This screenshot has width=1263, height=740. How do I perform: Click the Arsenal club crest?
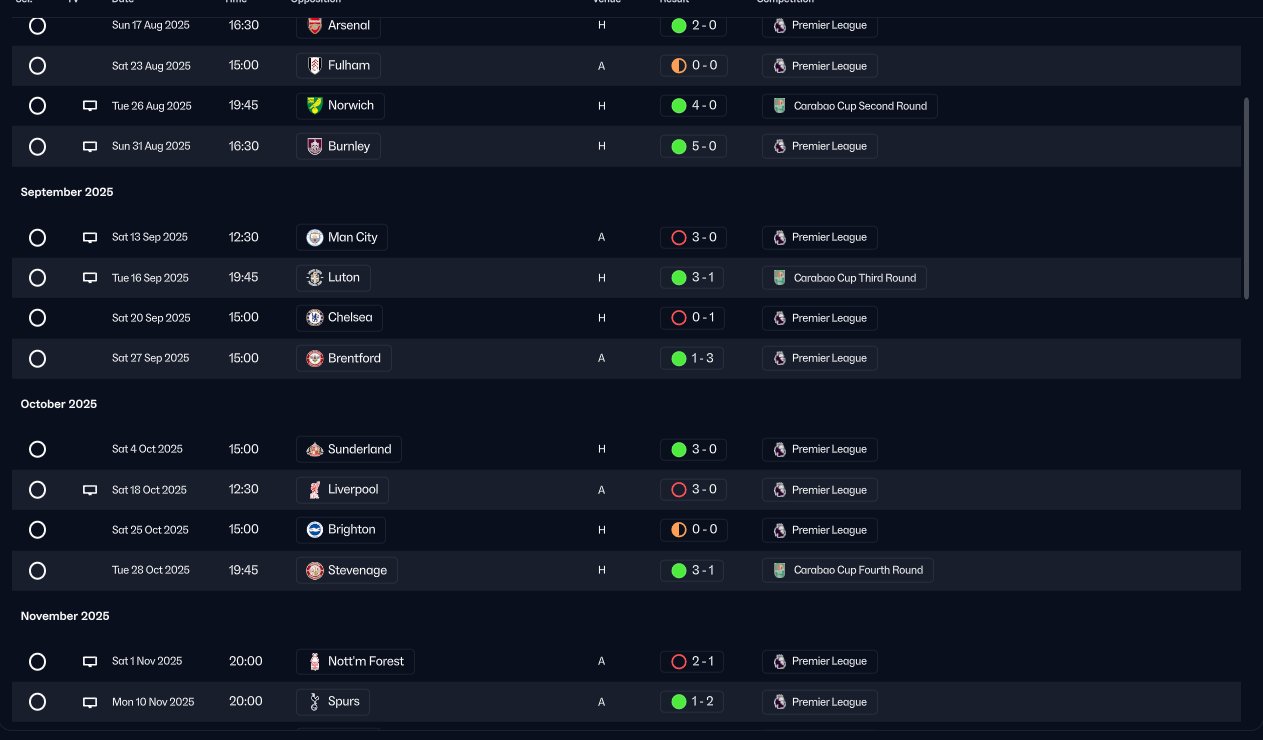tap(314, 26)
